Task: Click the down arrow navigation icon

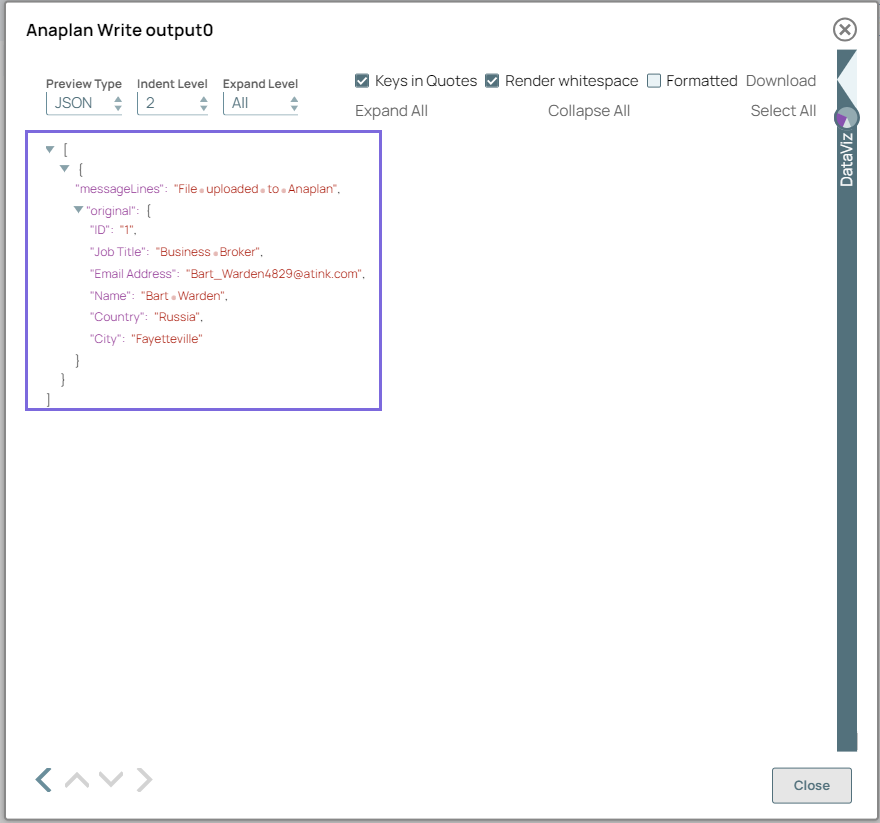Action: 110,779
